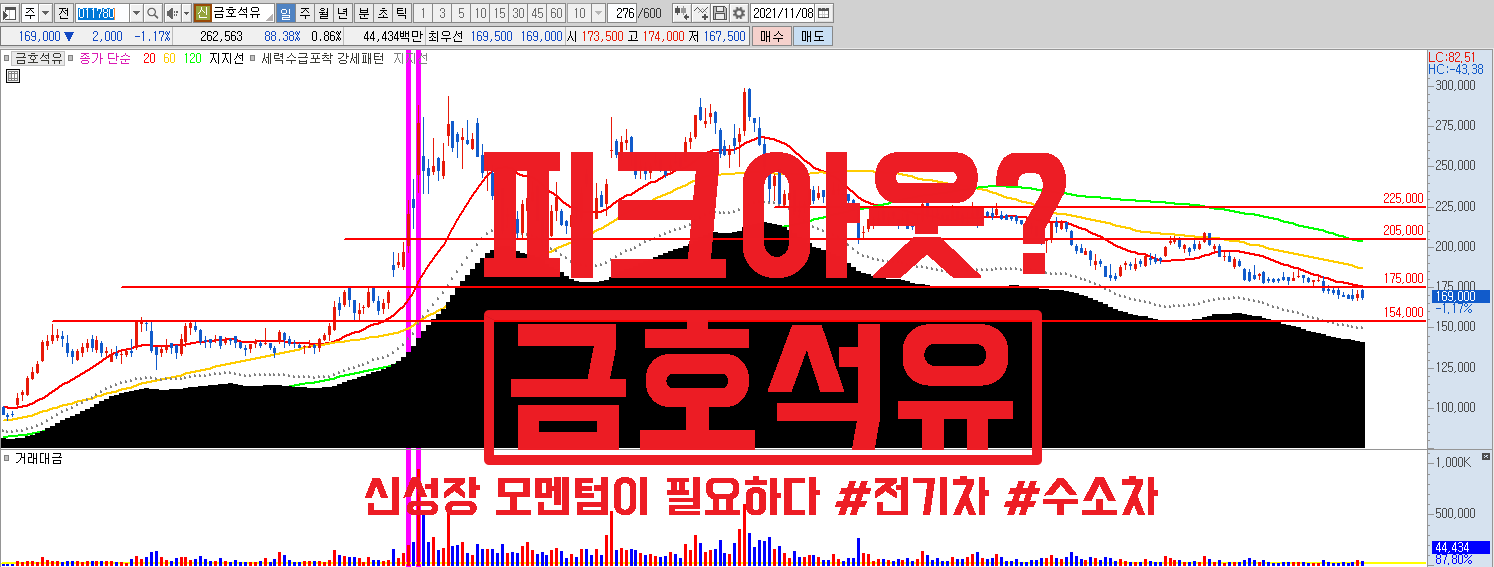Click the 거래대금 volume panel label
The width and height of the screenshot is (1494, 567).
[38, 458]
